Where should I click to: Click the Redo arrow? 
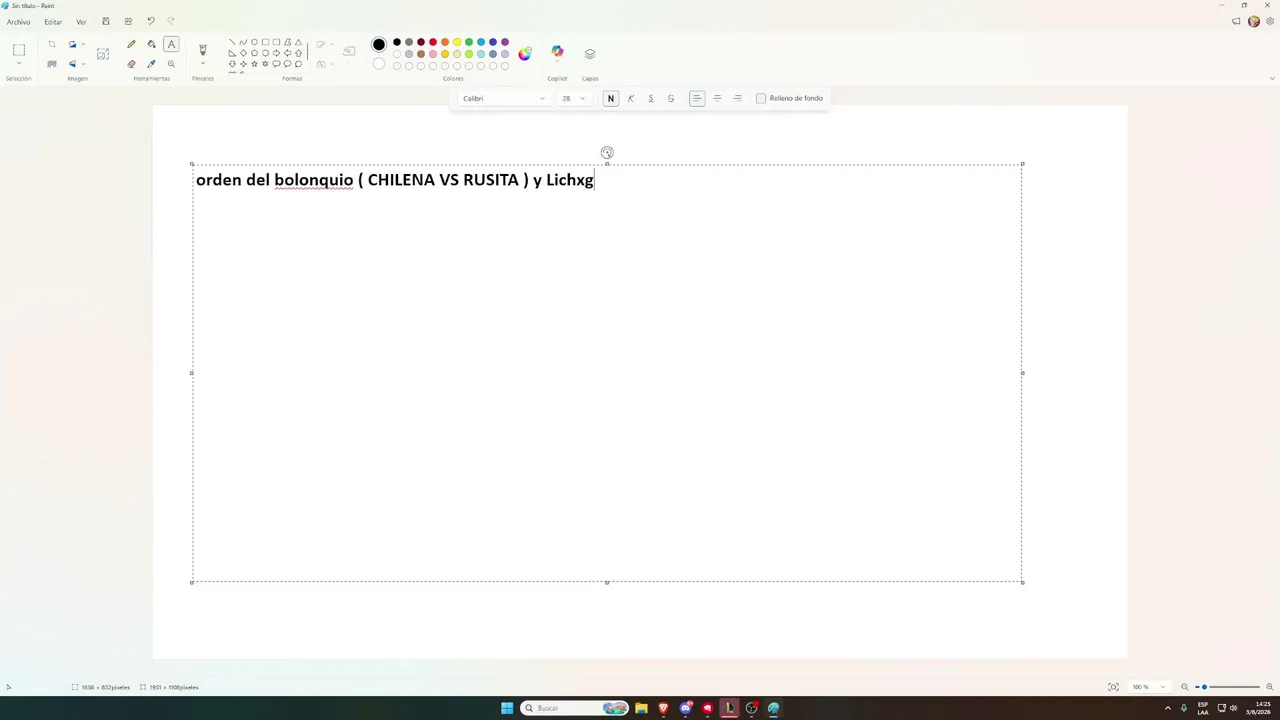[x=171, y=21]
